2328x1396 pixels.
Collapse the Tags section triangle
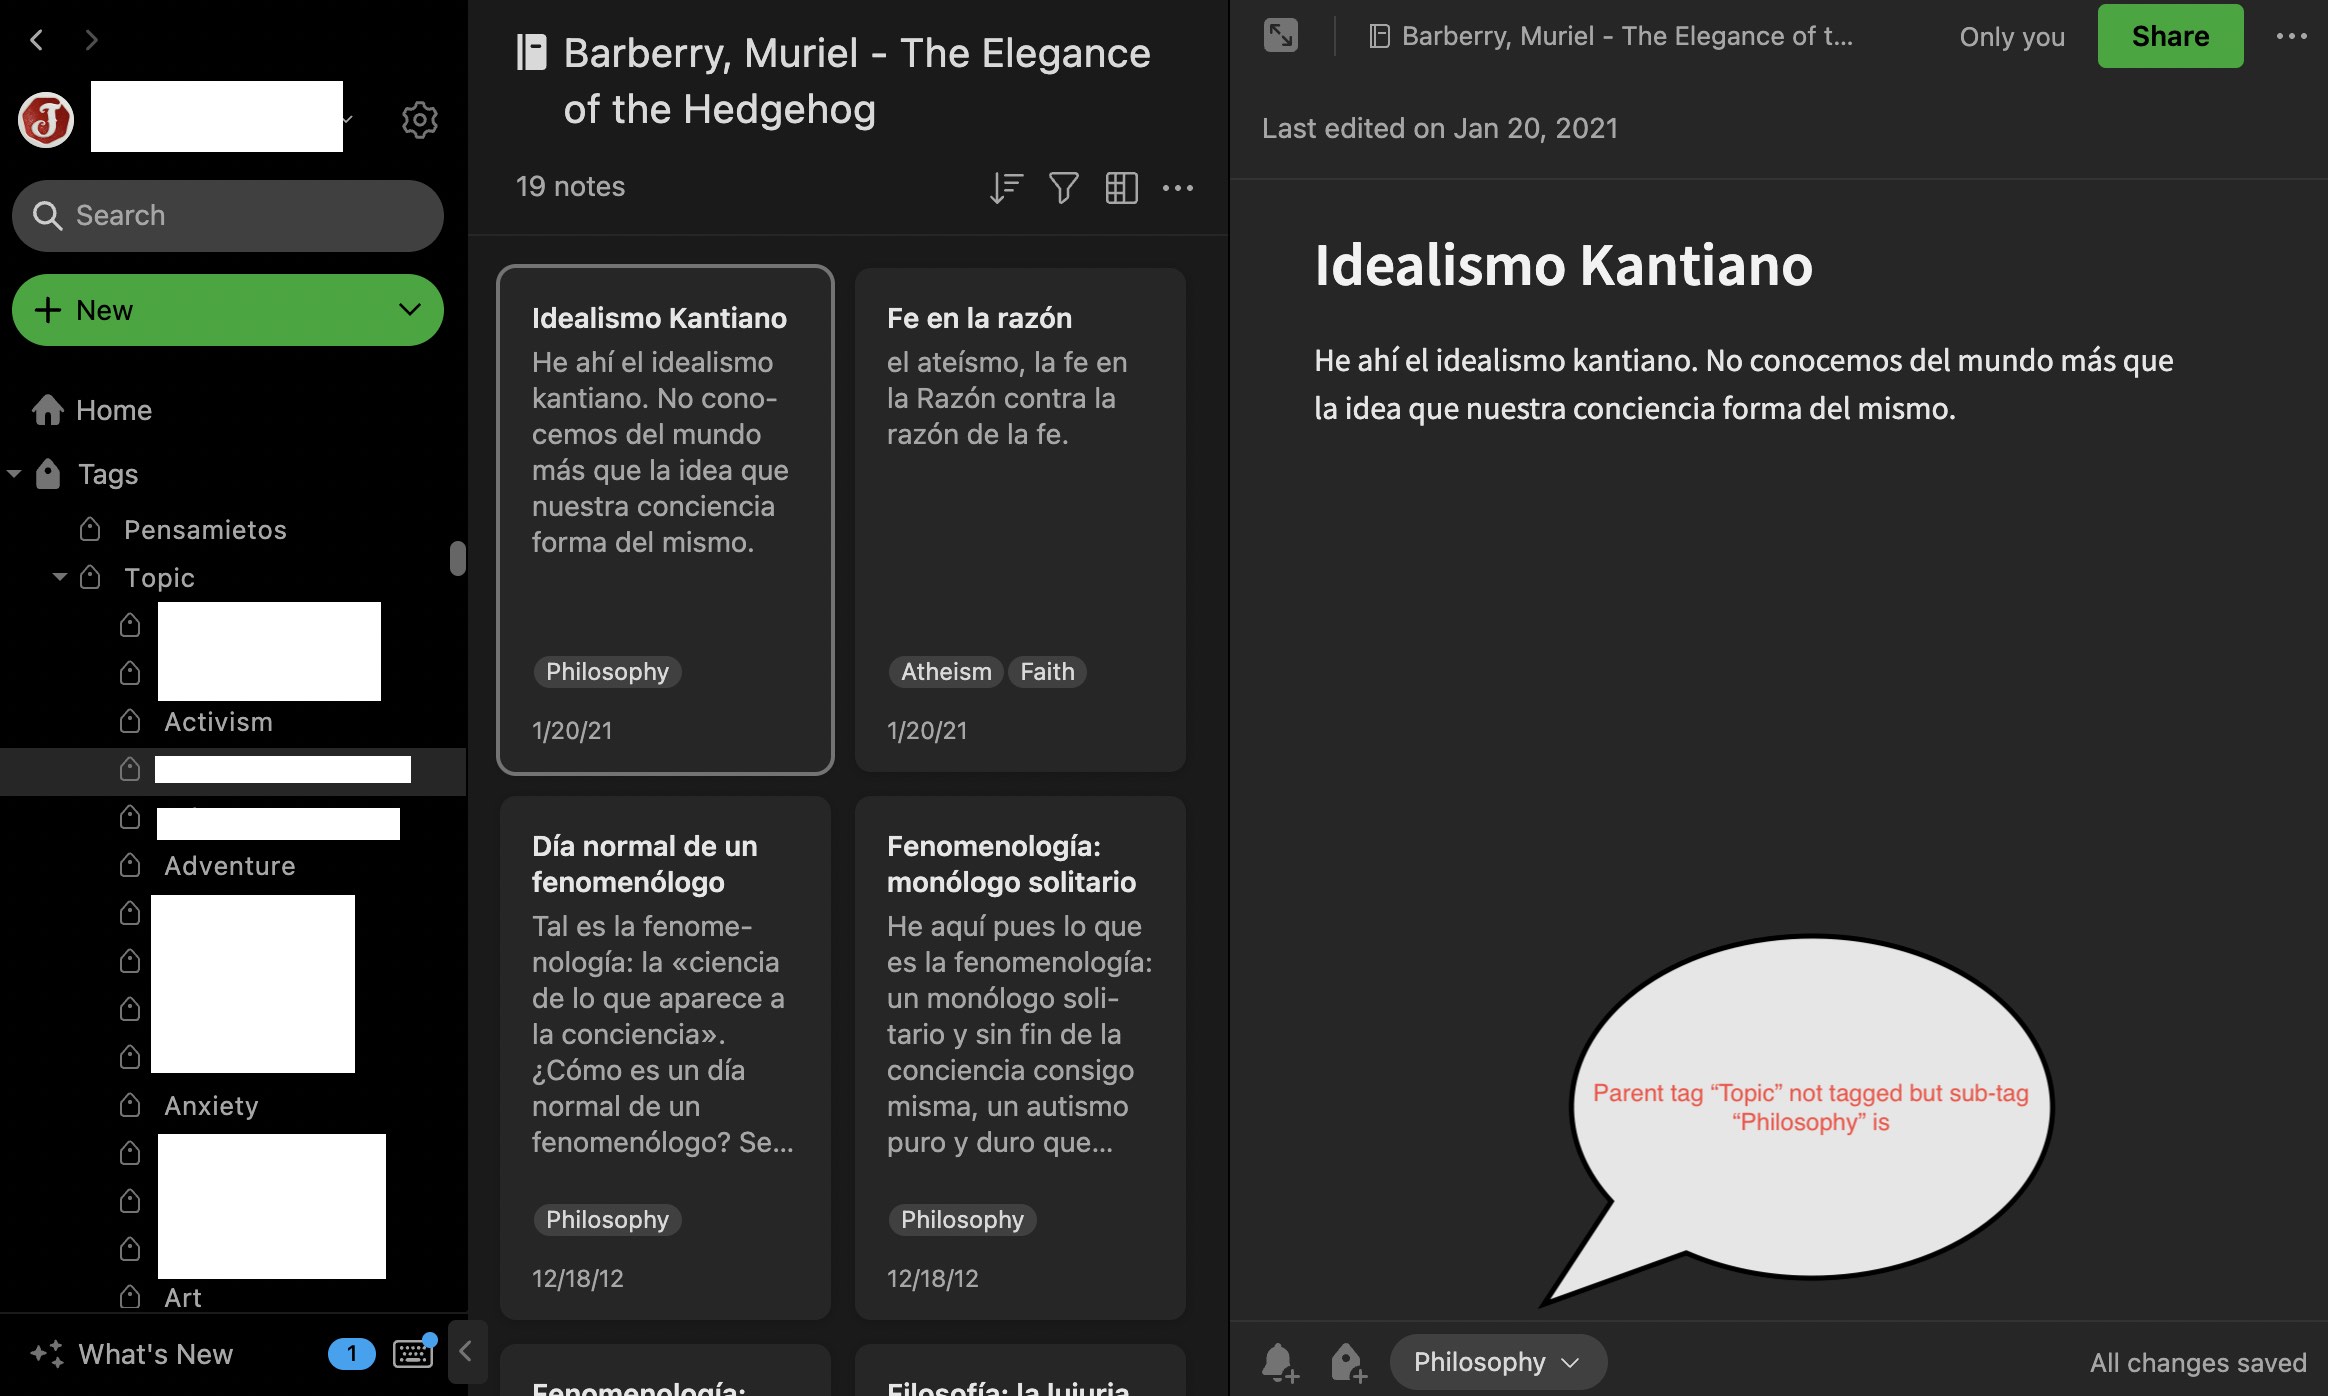pos(14,474)
